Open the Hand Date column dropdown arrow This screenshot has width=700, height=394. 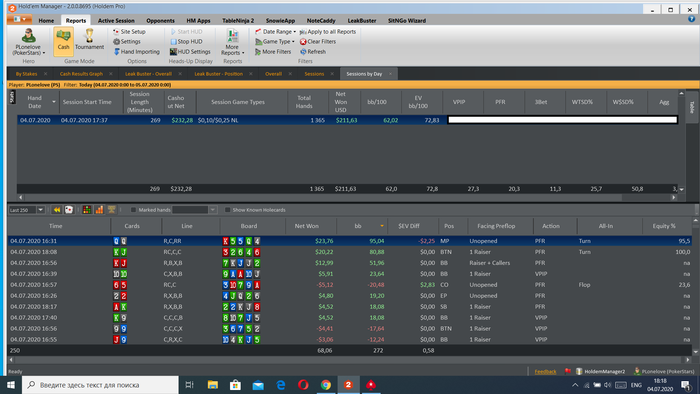54,102
